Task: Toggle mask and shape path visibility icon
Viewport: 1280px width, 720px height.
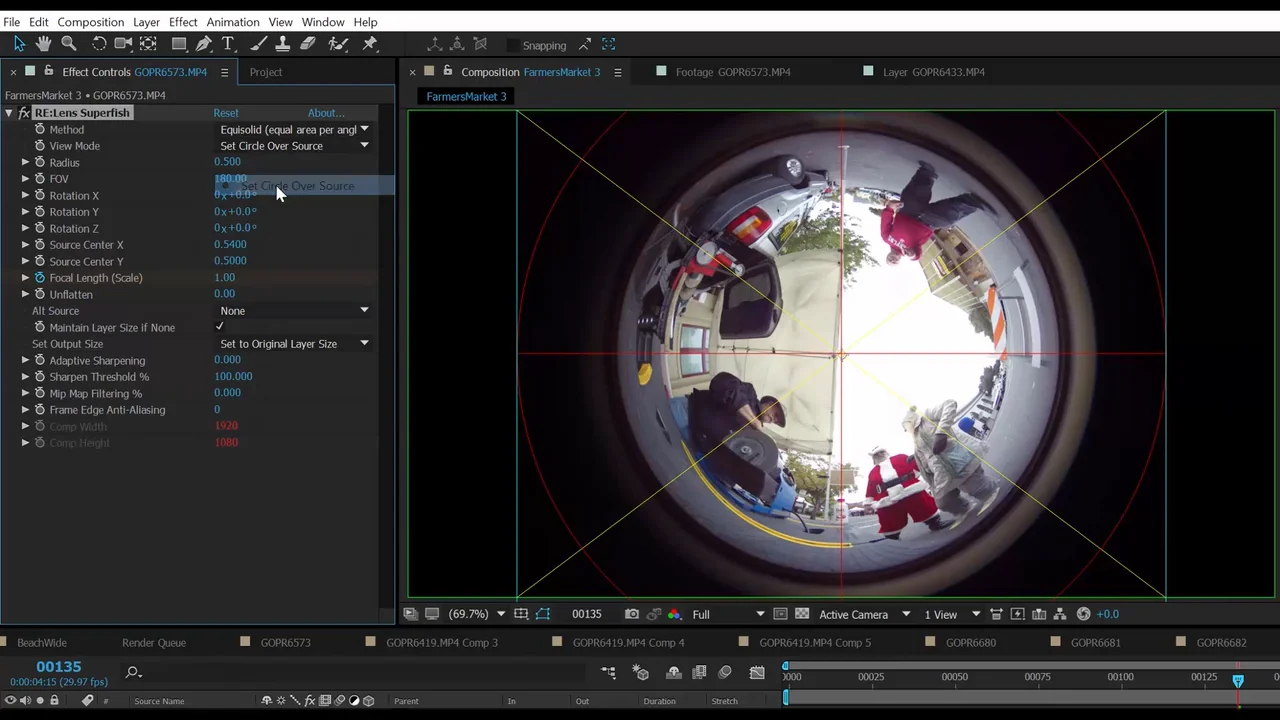Action: click(543, 614)
